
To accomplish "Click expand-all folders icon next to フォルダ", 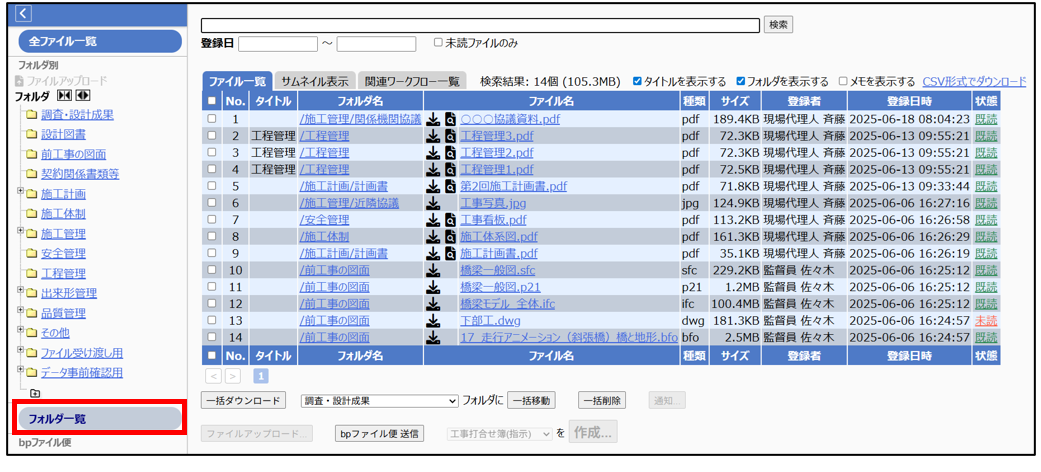I will pyautogui.click(x=83, y=96).
